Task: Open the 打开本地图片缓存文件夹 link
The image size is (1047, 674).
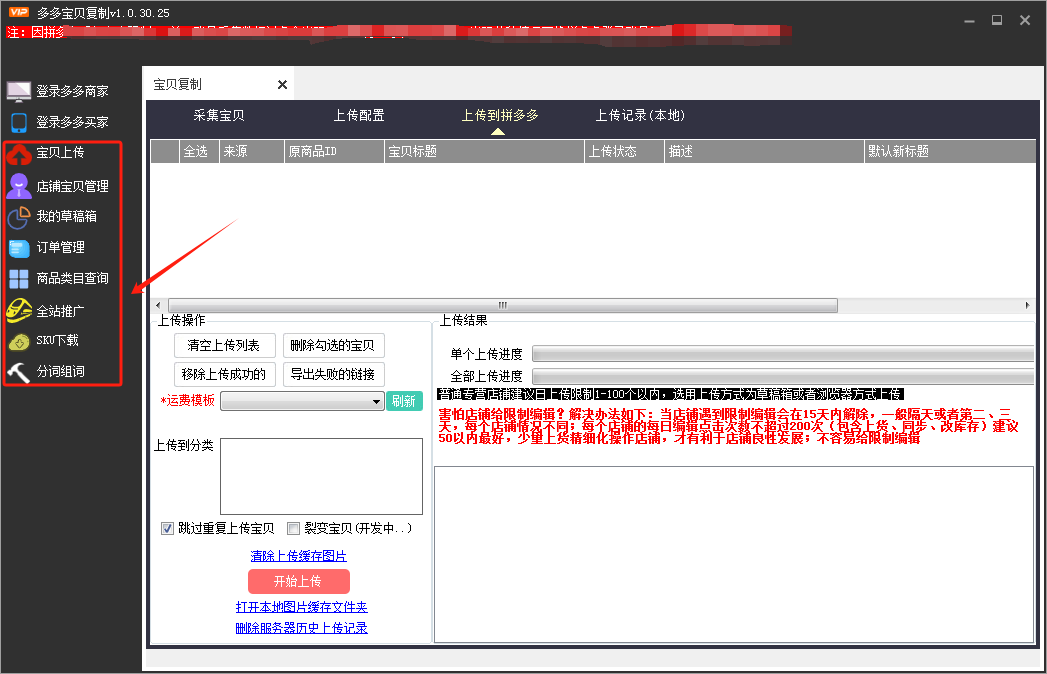Action: point(301,607)
